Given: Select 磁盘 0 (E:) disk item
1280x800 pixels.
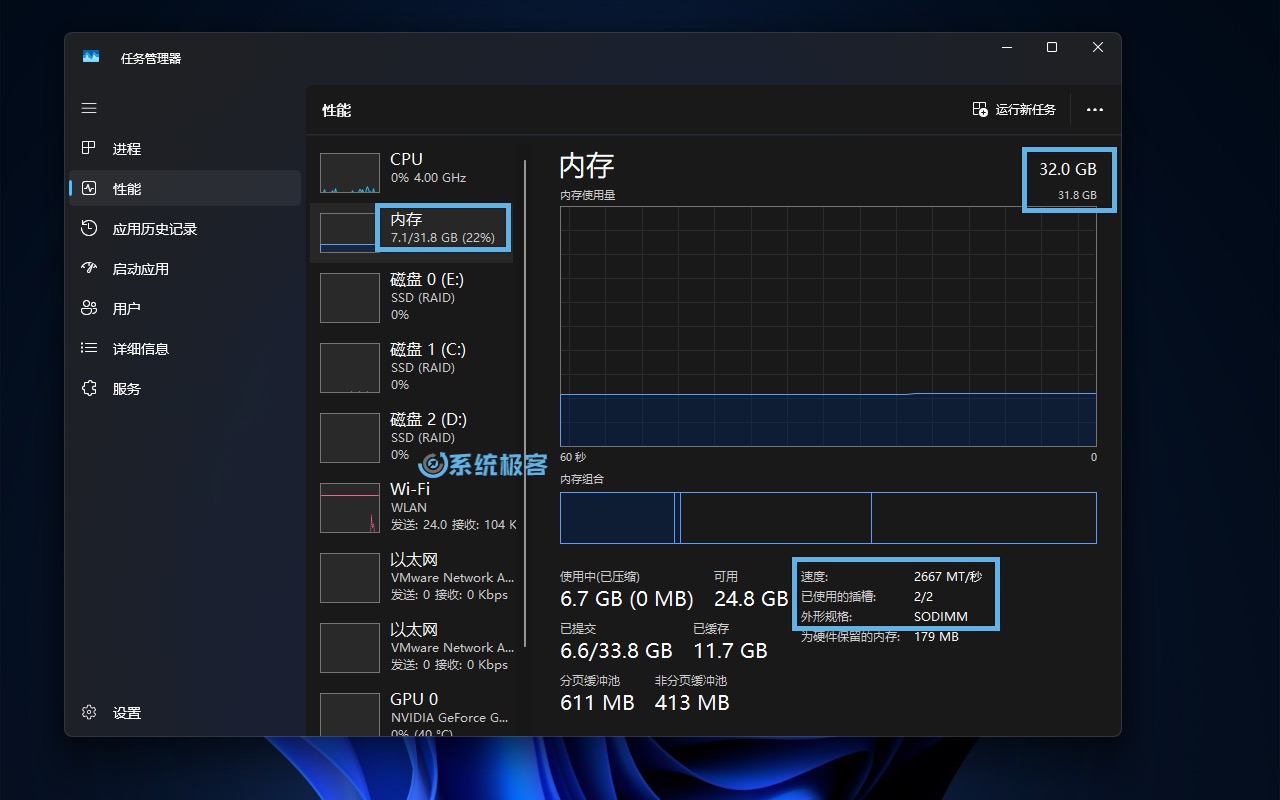Looking at the screenshot, I should coord(412,297).
